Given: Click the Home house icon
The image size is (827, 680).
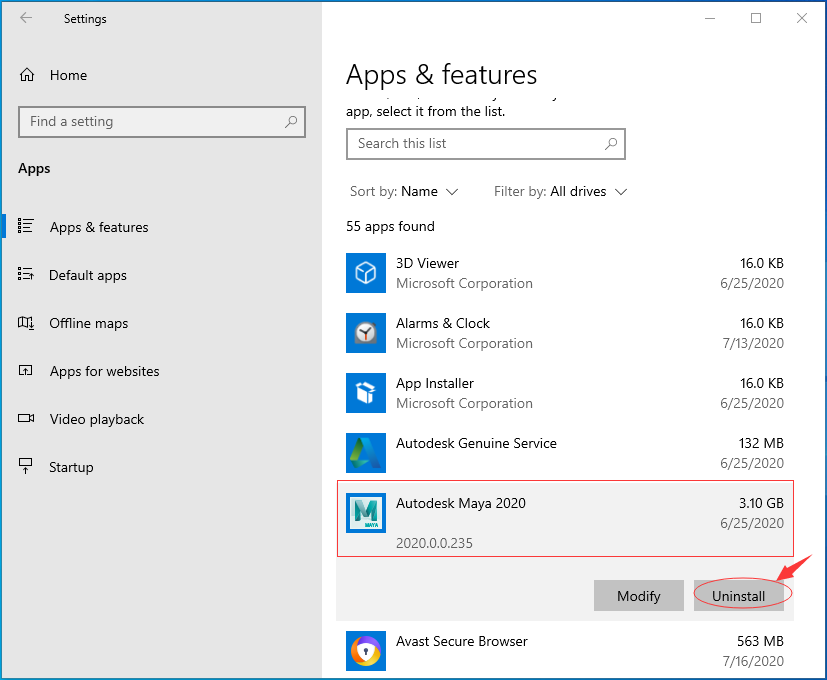Looking at the screenshot, I should coord(27,75).
